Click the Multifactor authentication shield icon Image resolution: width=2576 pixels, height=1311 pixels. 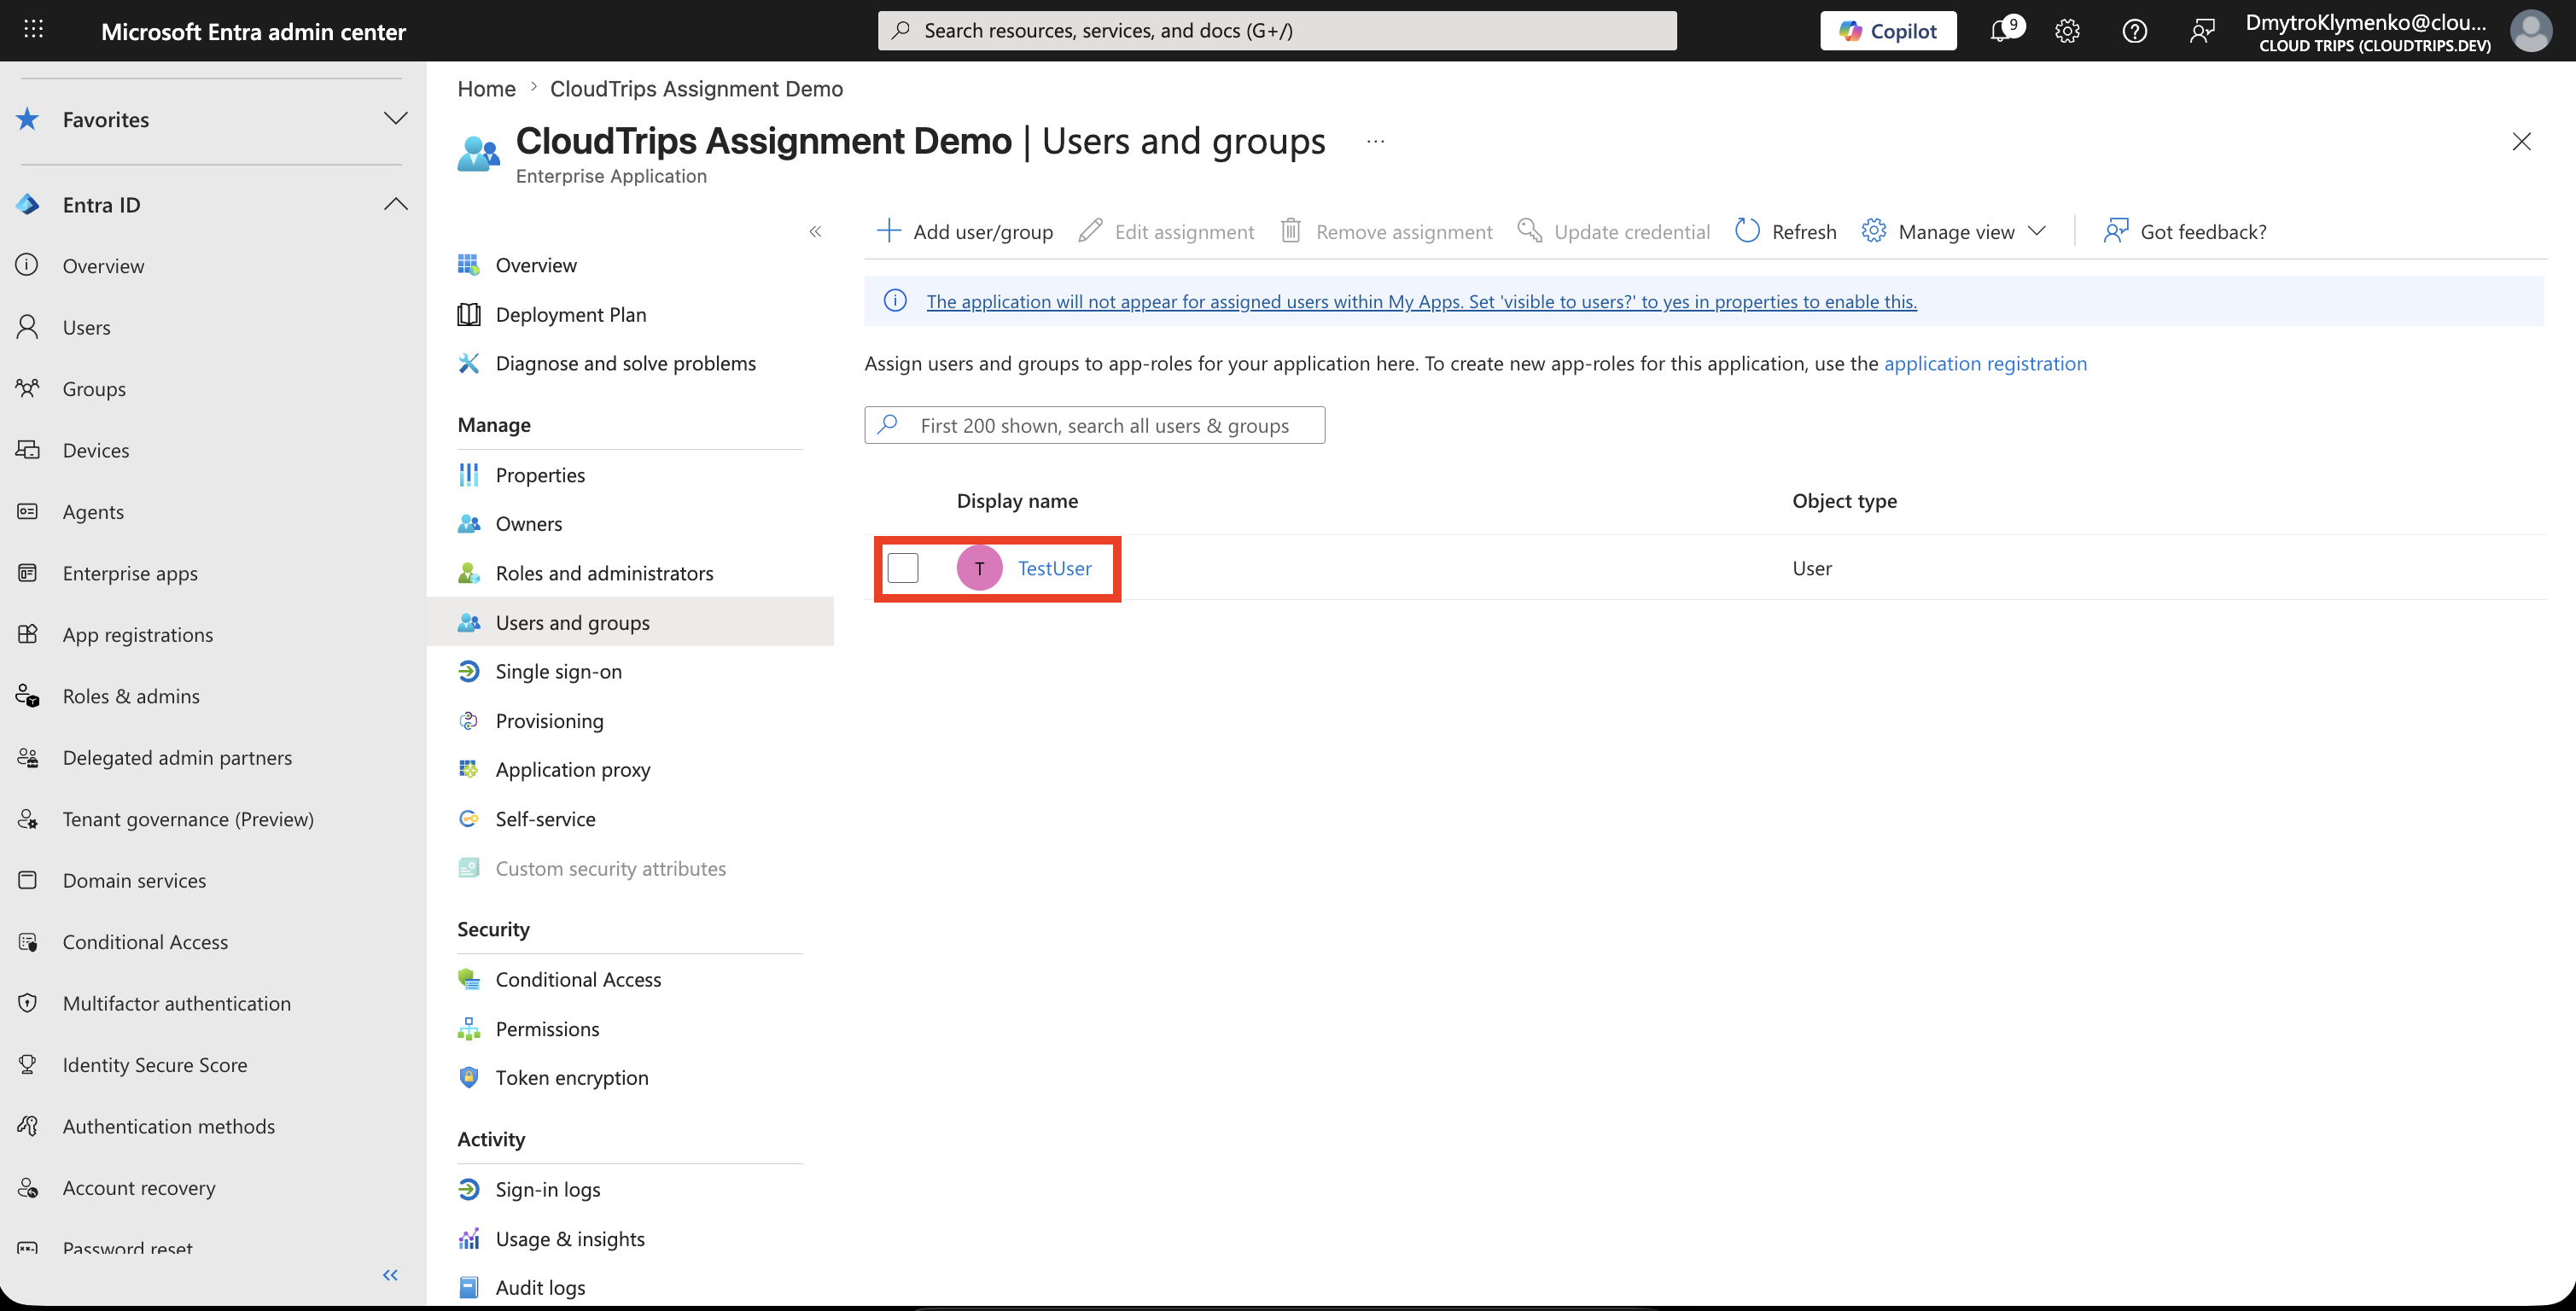[28, 1003]
